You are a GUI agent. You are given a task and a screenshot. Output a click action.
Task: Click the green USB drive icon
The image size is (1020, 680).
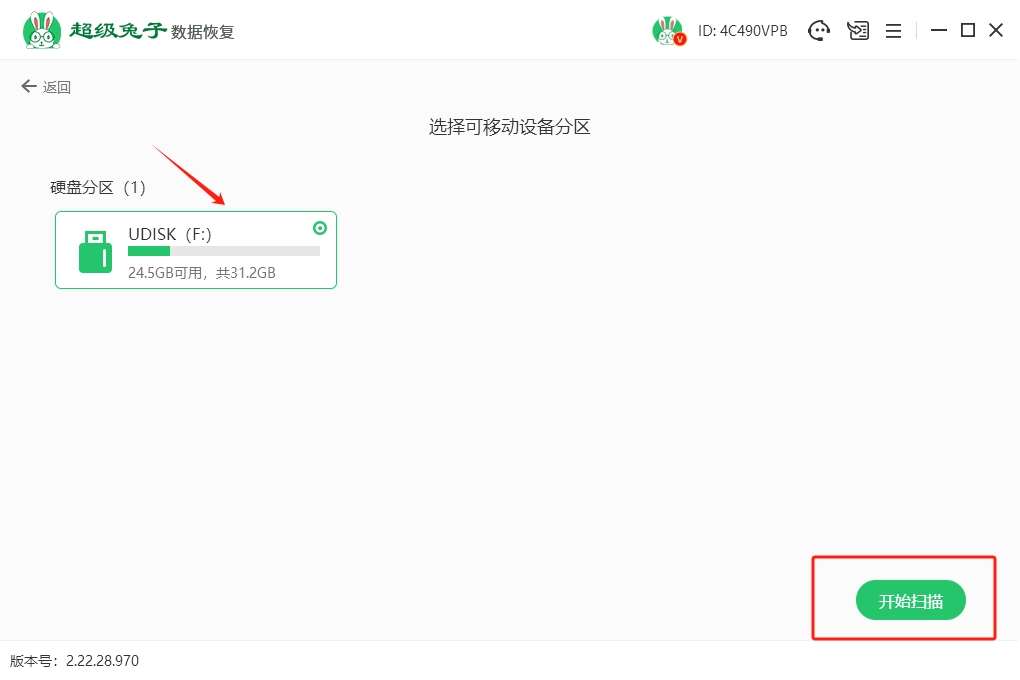pos(95,251)
